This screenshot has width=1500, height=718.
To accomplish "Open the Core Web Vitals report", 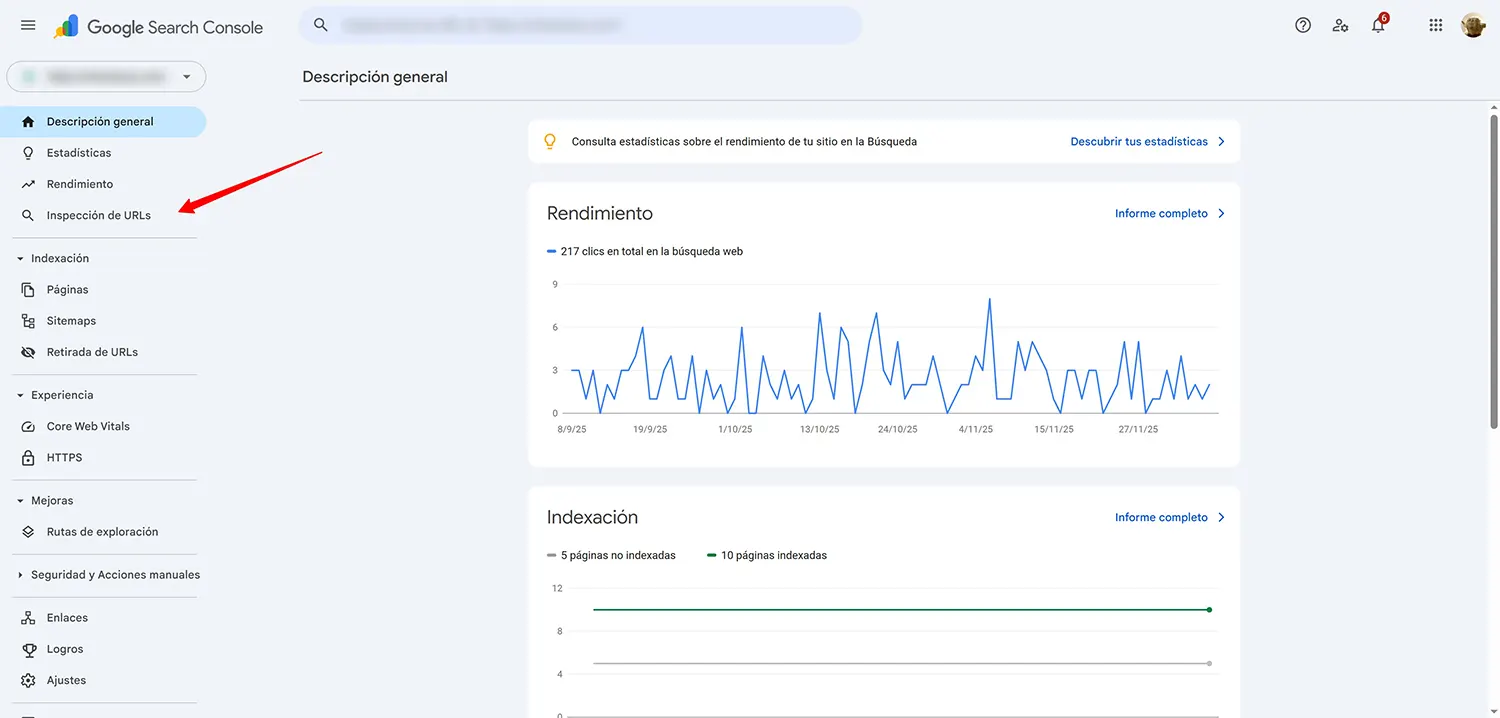I will click(x=88, y=426).
